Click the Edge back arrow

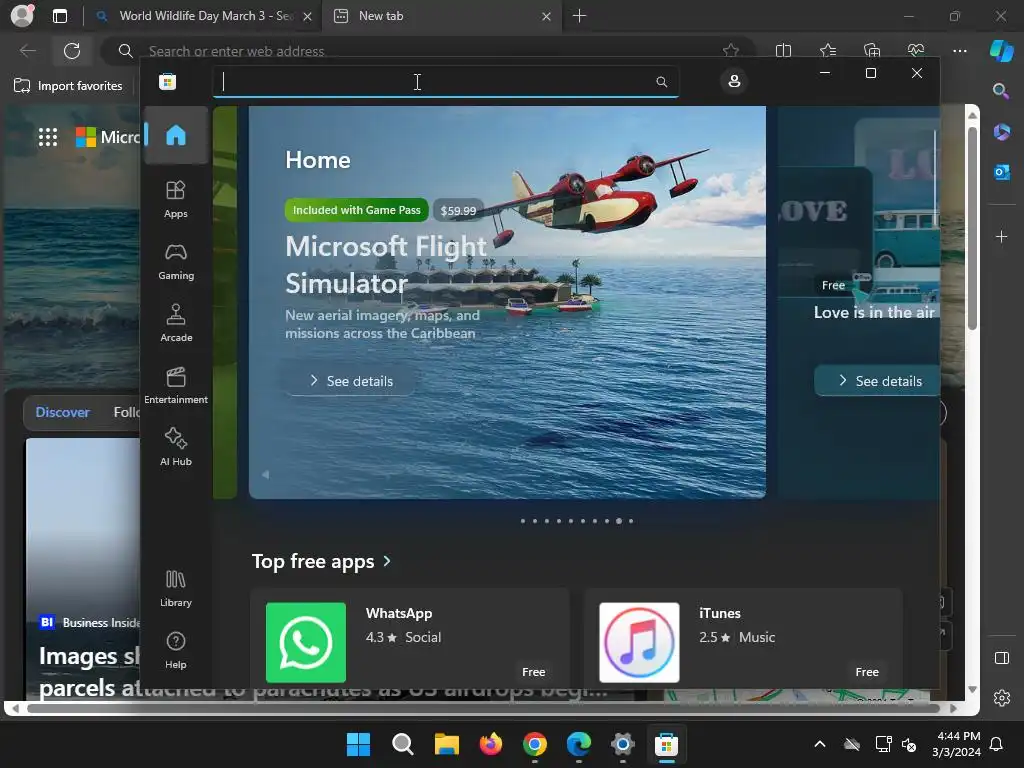pos(27,50)
